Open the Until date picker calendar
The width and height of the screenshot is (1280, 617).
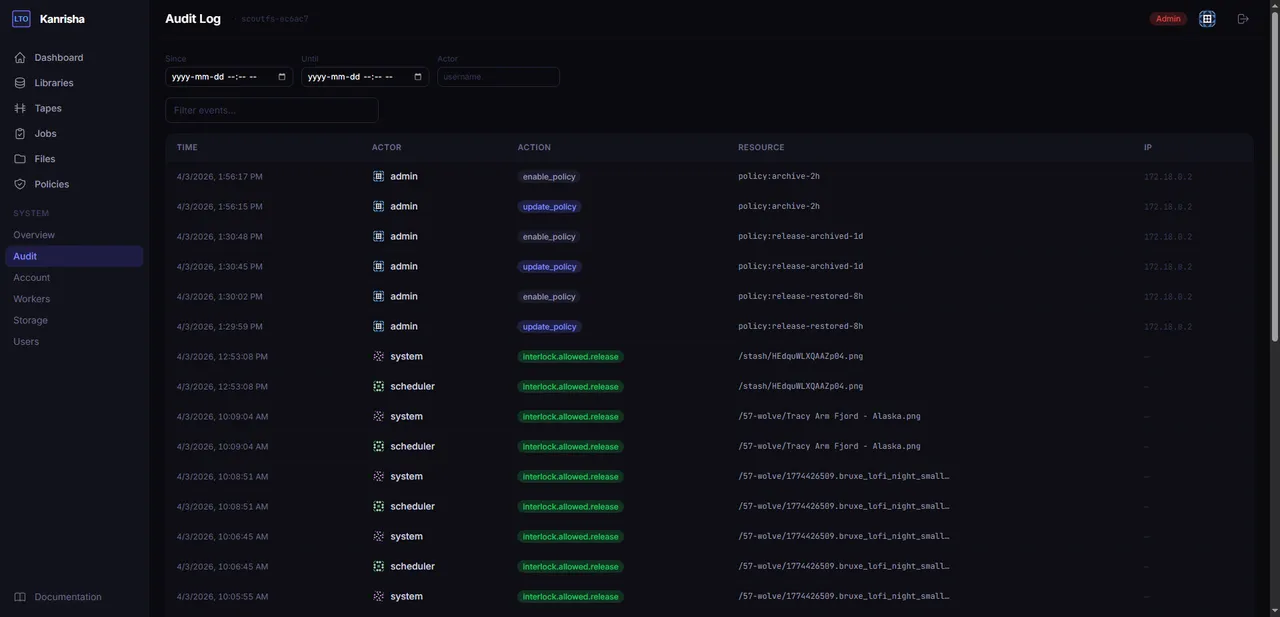tap(417, 76)
